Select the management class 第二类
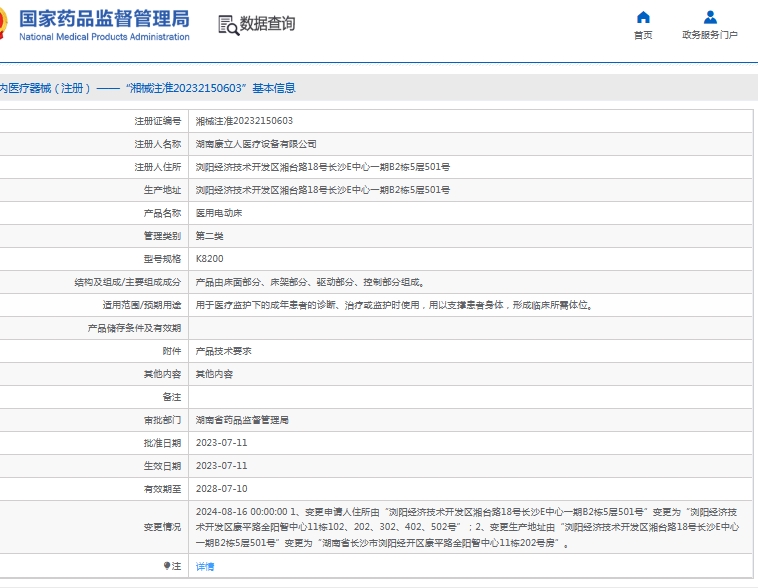 coord(209,236)
